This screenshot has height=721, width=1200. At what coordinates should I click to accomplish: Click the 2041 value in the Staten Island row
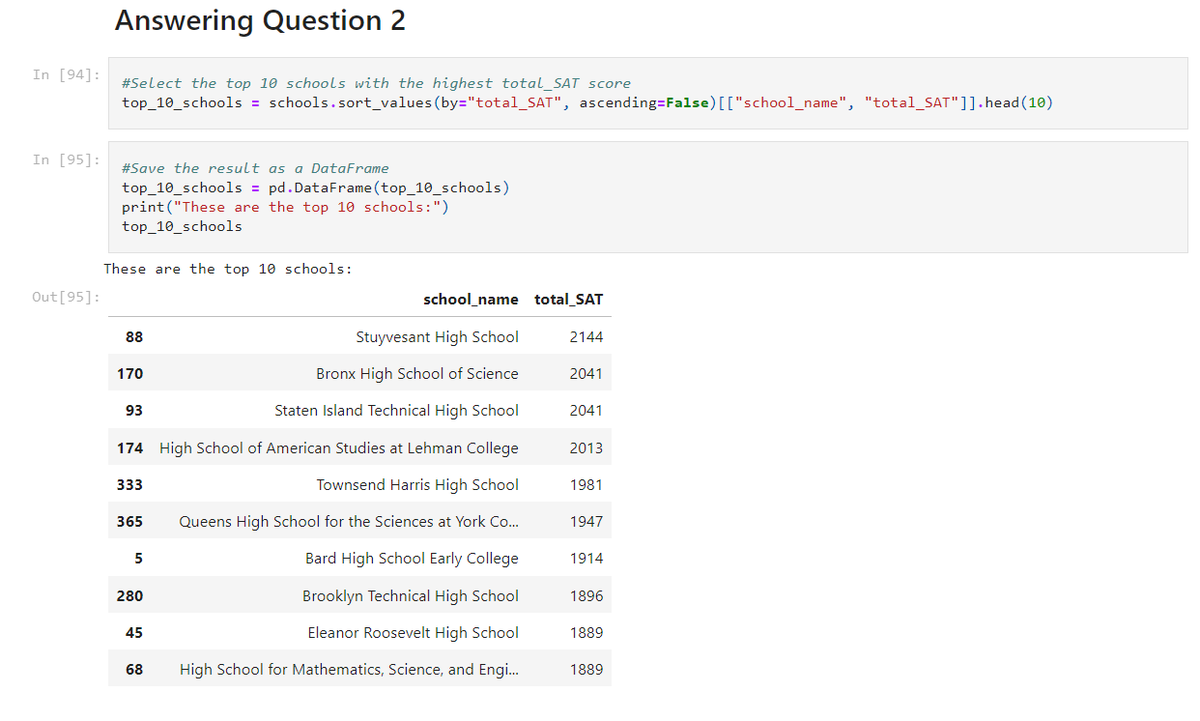click(x=586, y=411)
